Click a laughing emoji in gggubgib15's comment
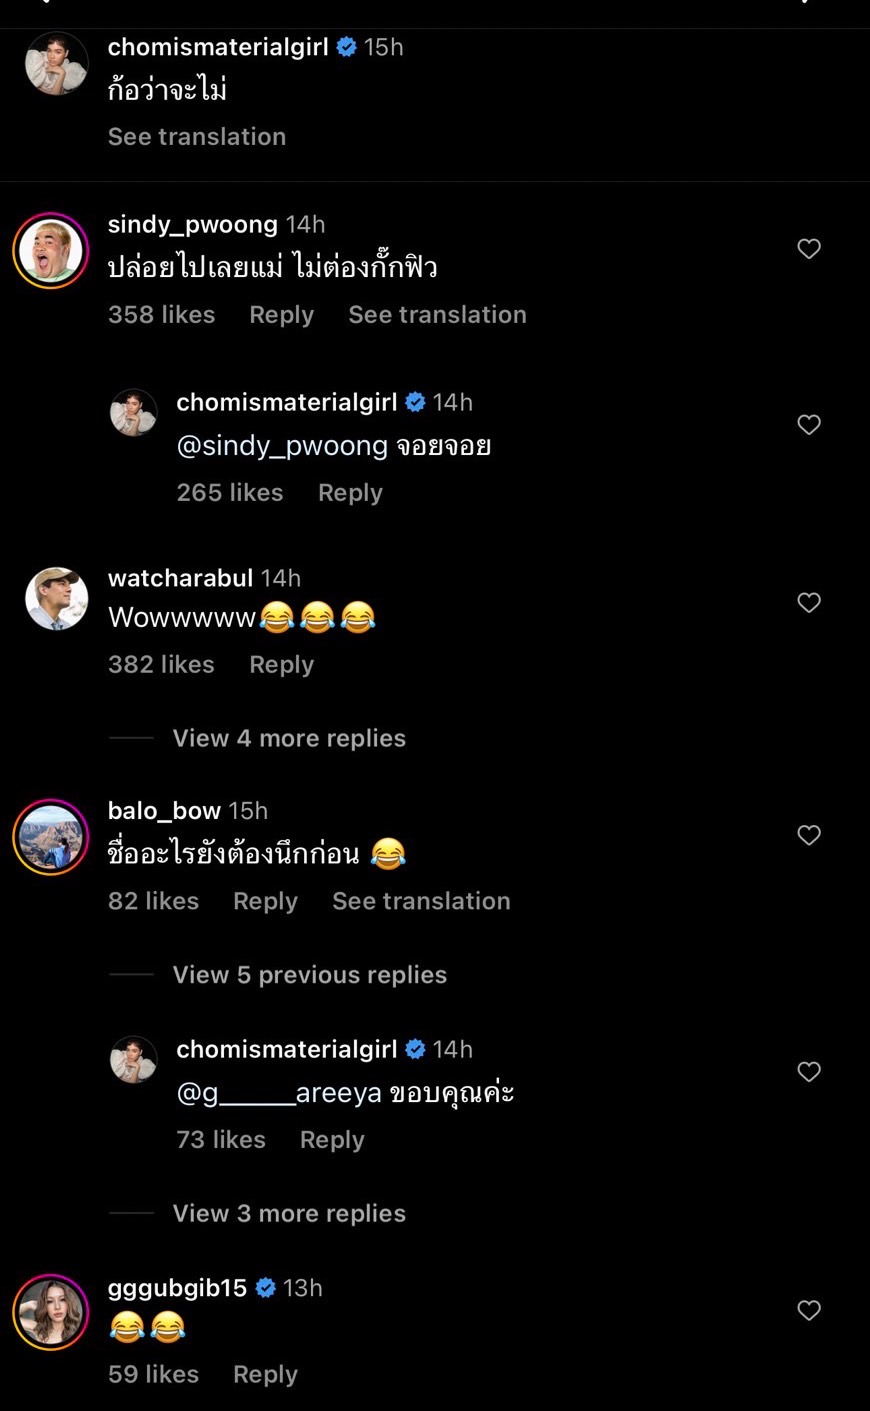This screenshot has width=870, height=1411. pyautogui.click(x=125, y=1328)
